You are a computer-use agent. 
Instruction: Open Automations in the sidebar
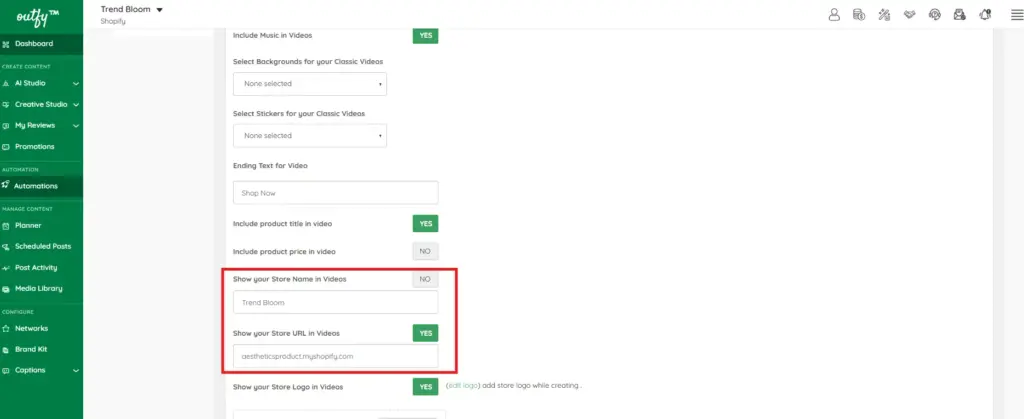(x=41, y=186)
